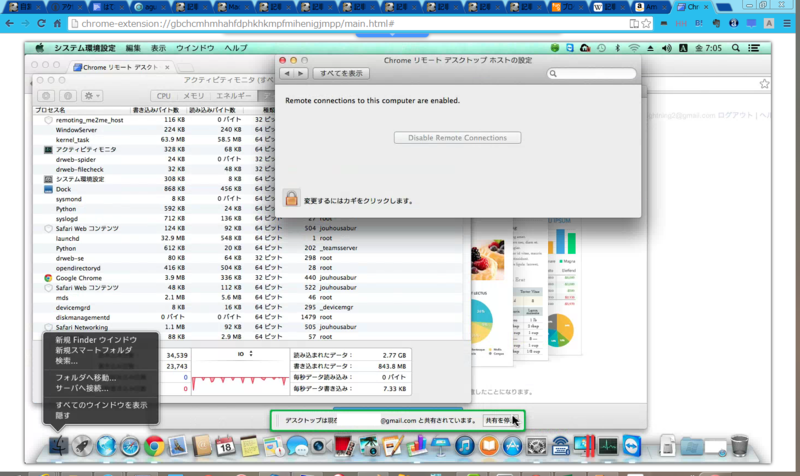Open the Apple menu
Image resolution: width=800 pixels, height=476 pixels.
point(39,48)
